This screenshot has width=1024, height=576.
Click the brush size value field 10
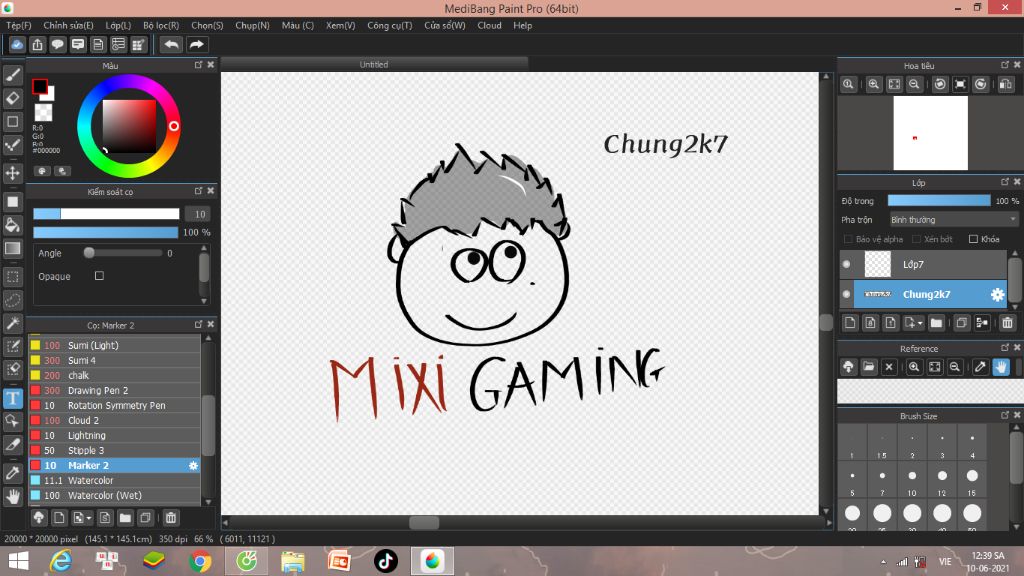pos(200,214)
